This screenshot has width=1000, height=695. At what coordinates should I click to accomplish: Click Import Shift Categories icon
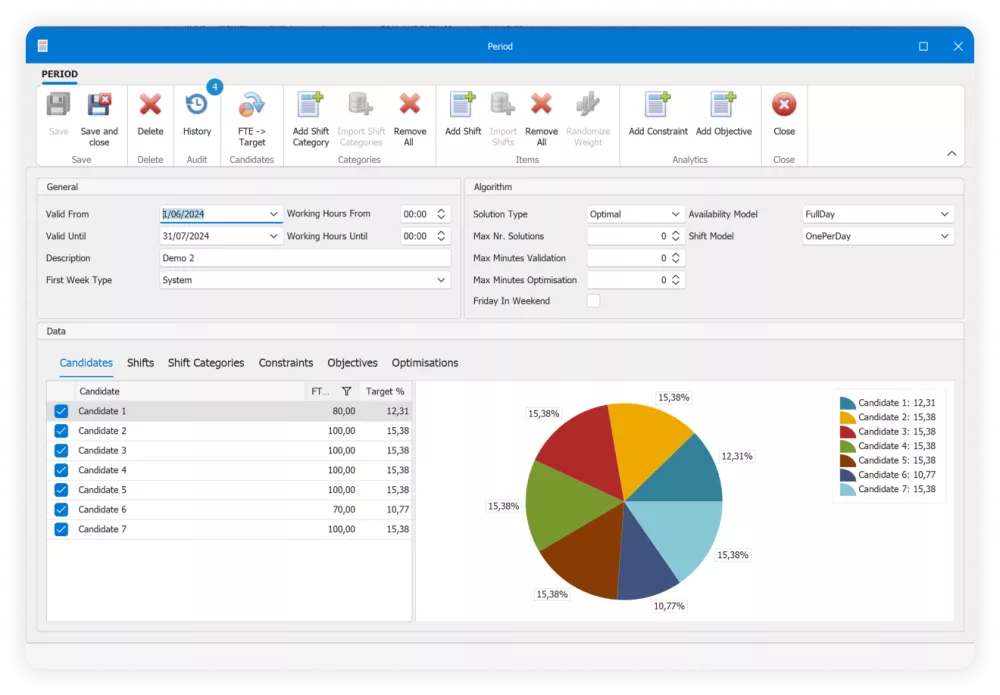click(360, 105)
